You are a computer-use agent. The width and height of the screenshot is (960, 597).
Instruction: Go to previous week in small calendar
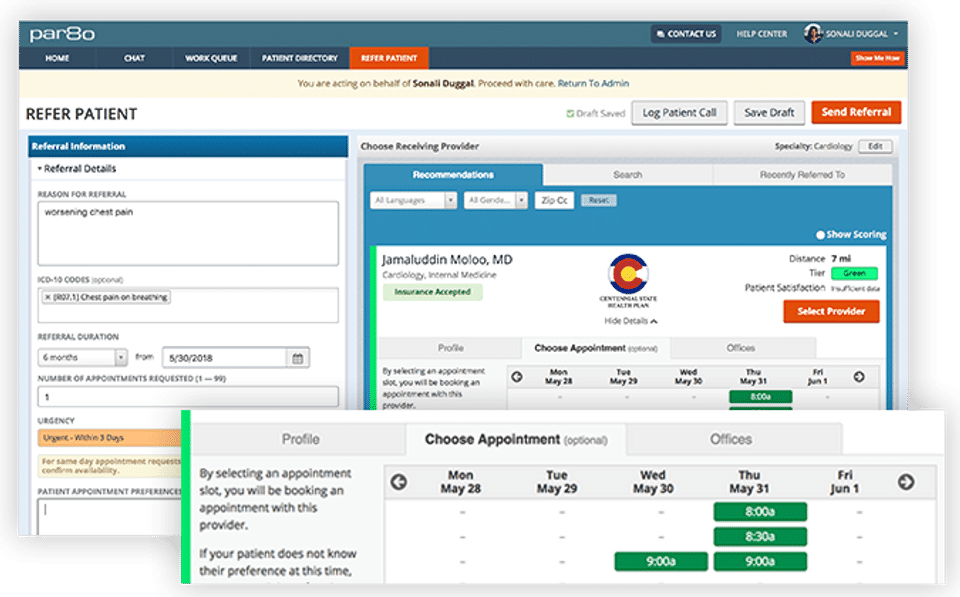[517, 377]
